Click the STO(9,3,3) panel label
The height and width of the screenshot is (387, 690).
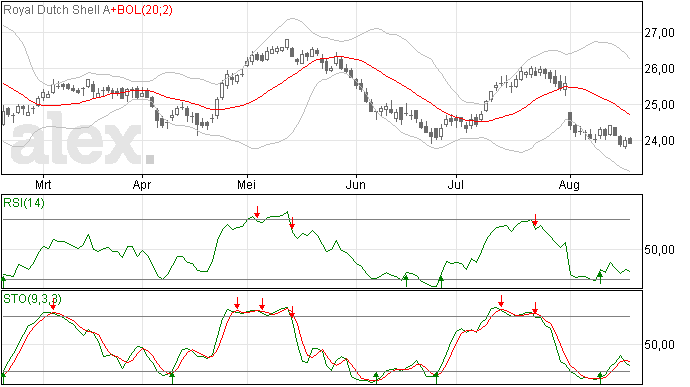point(32,299)
